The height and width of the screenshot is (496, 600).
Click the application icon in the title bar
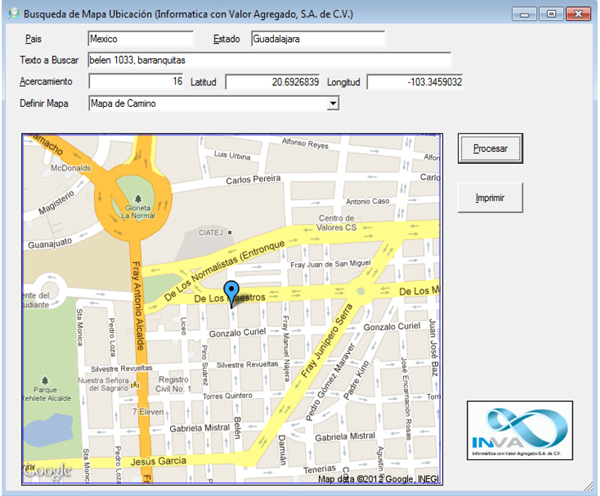click(x=12, y=14)
